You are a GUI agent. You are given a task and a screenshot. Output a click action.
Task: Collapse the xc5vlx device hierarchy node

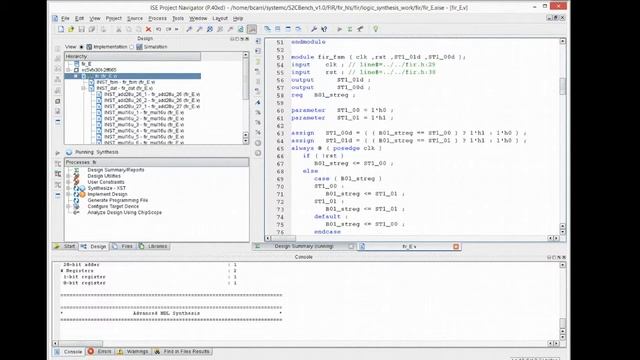click(x=69, y=70)
